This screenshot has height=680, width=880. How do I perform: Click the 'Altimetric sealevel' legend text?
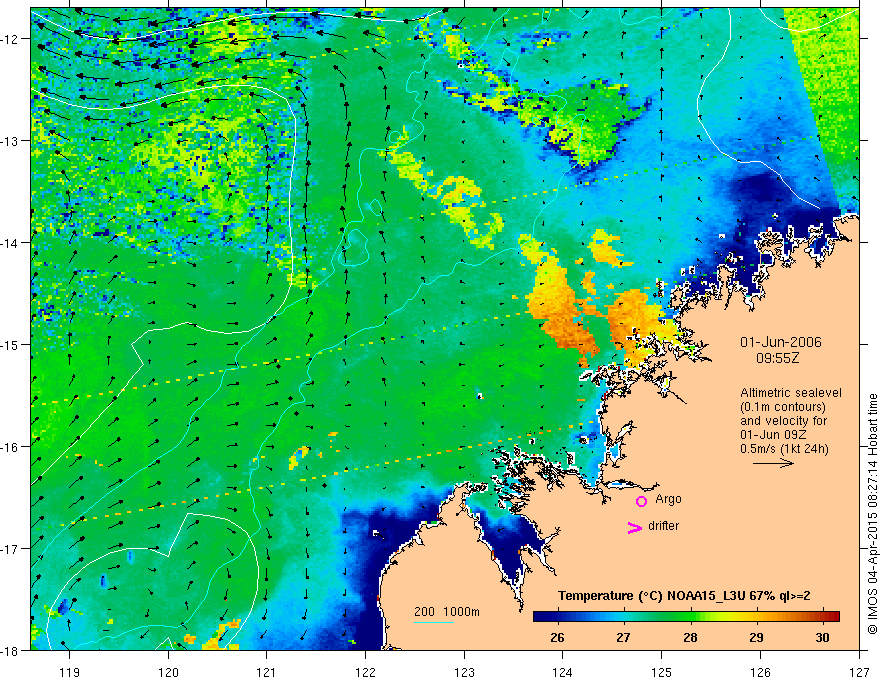(x=791, y=393)
